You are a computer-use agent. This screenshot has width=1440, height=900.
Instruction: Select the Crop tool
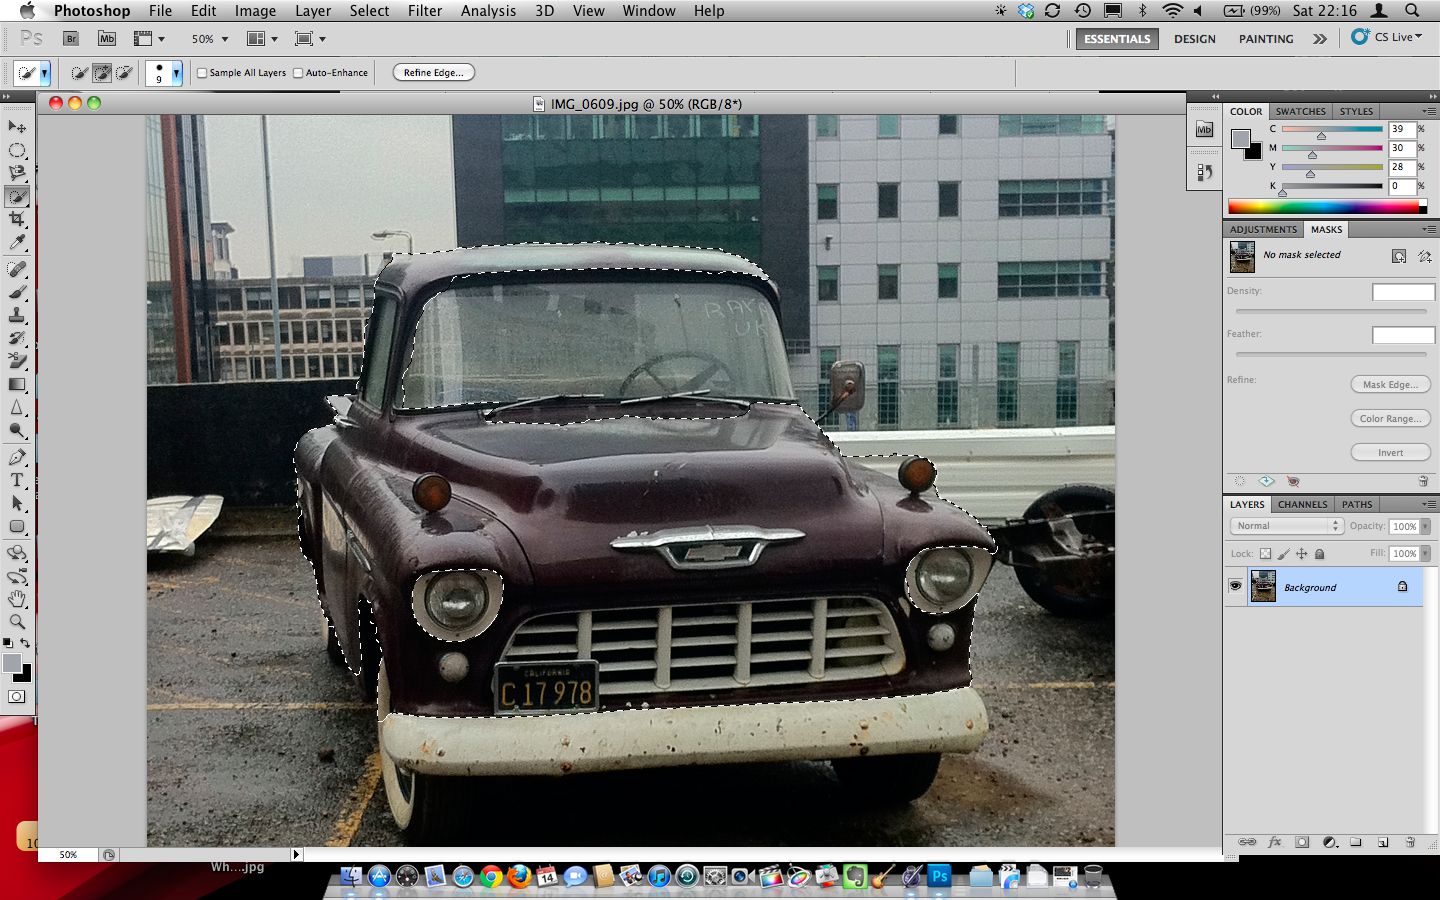[x=17, y=219]
